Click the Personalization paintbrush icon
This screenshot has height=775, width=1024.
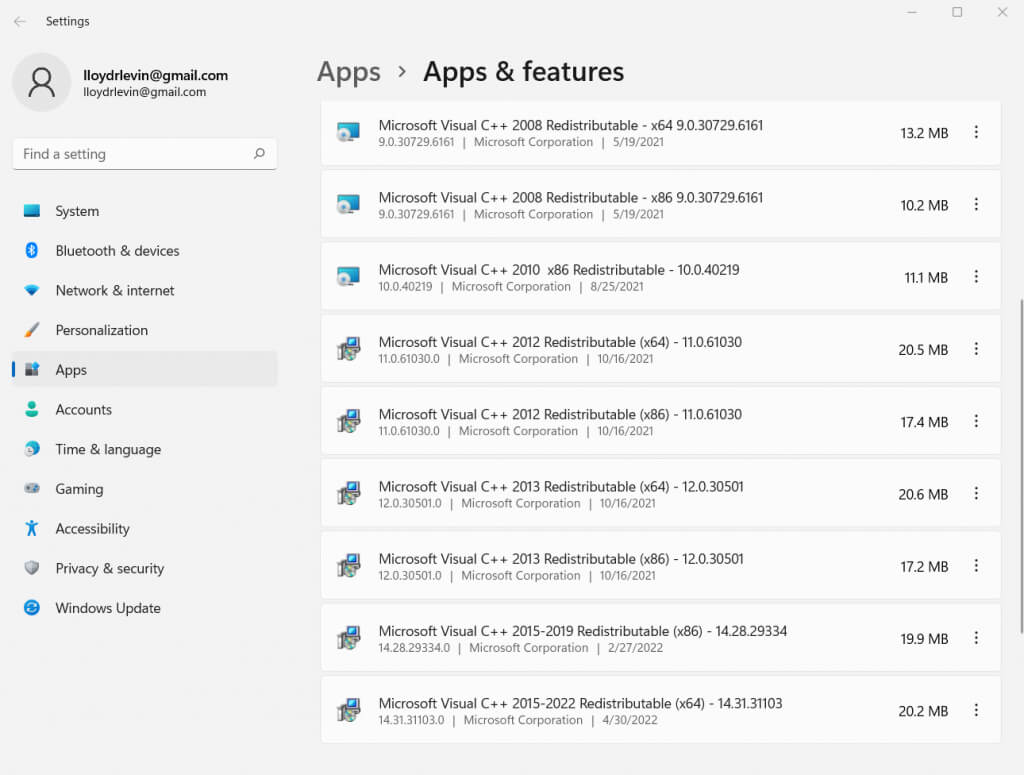pyautogui.click(x=32, y=330)
